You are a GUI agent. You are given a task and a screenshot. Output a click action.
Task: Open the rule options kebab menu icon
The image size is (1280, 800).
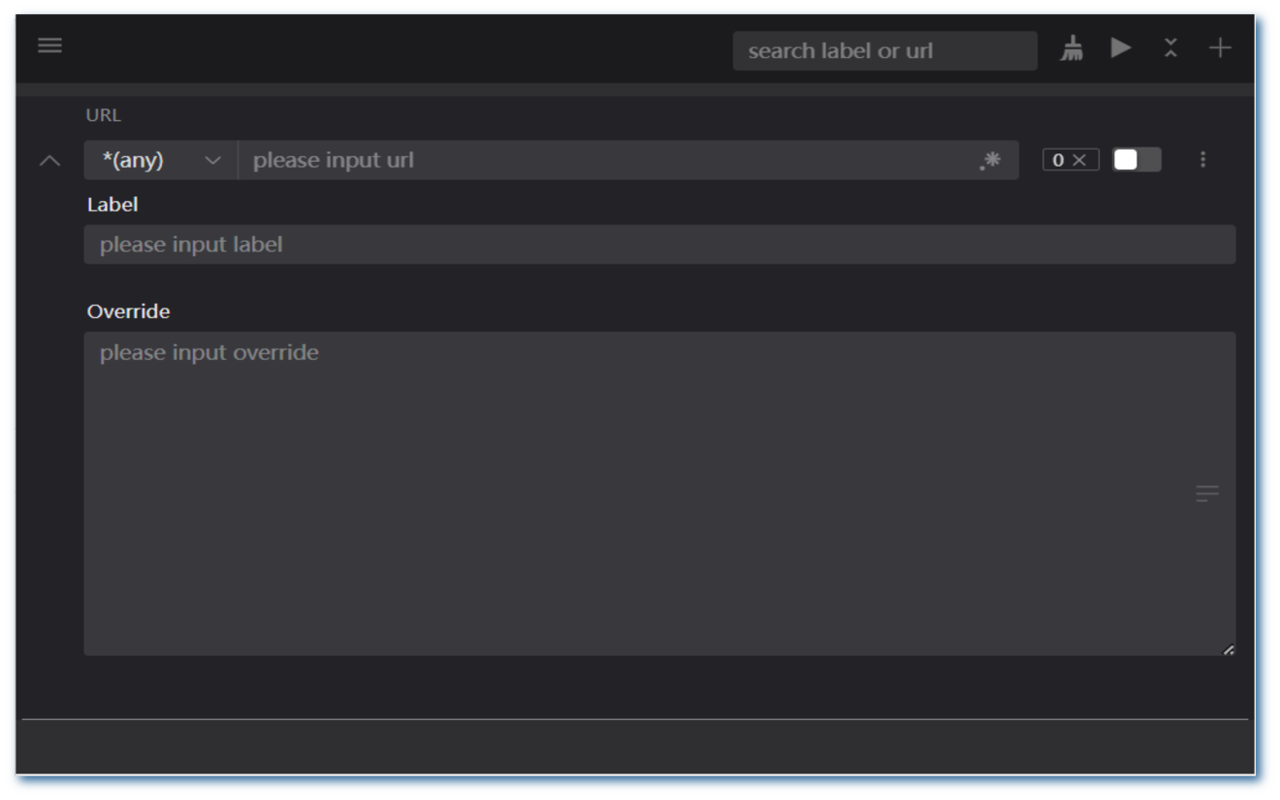[1203, 159]
